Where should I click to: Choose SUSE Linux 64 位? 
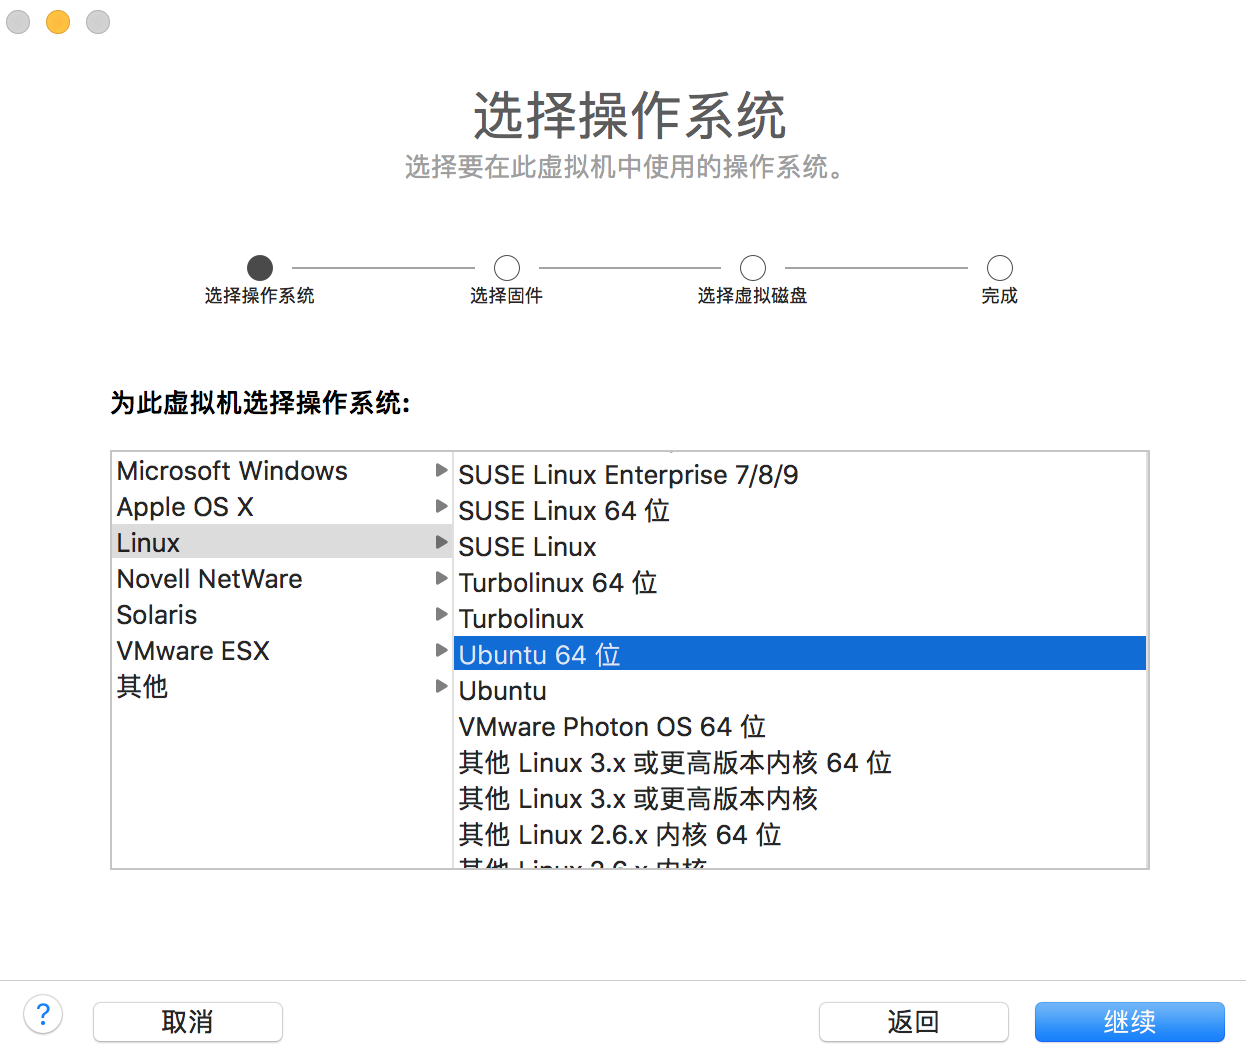pos(800,511)
